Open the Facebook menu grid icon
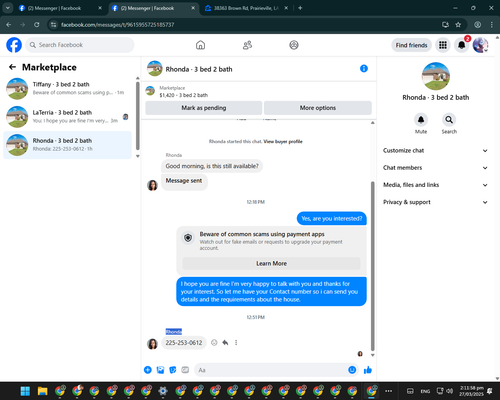 pyautogui.click(x=443, y=45)
